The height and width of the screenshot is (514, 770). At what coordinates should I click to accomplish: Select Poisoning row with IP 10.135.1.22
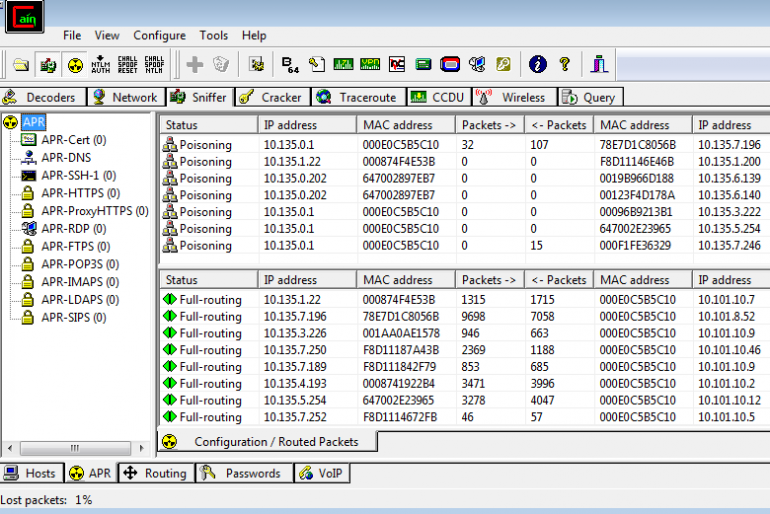(465, 162)
